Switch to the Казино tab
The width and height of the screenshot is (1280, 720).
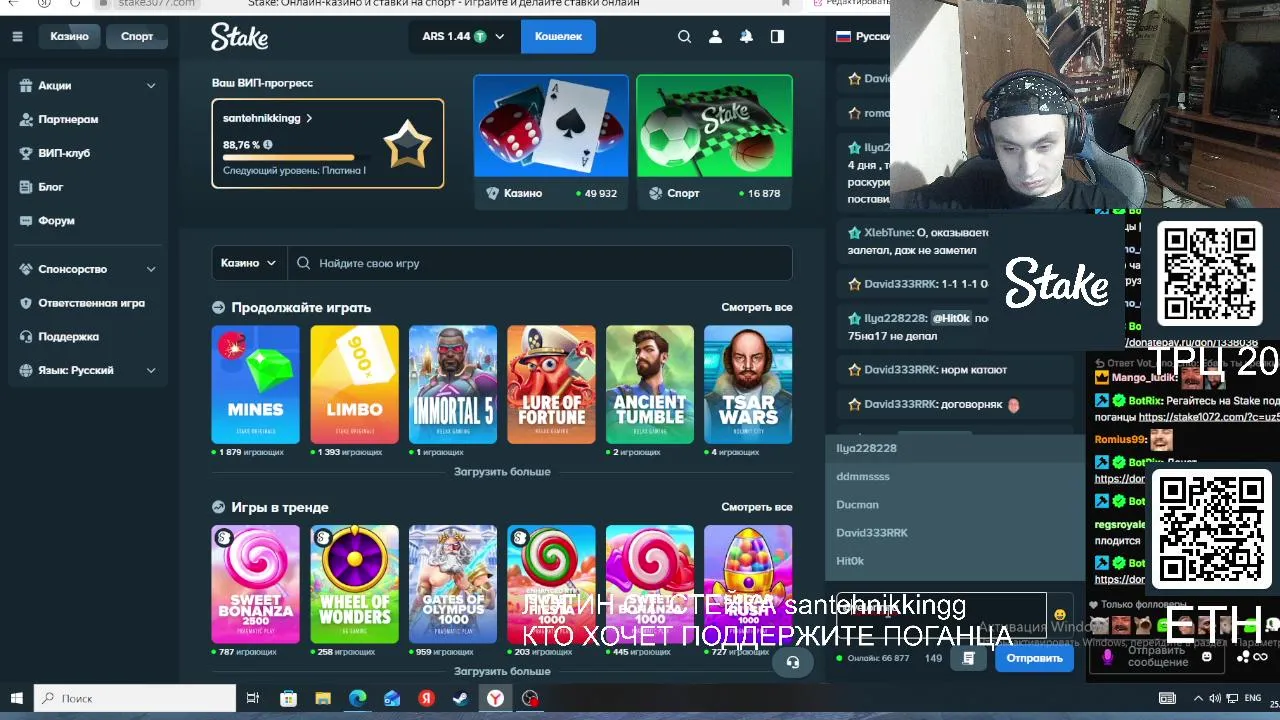point(70,36)
